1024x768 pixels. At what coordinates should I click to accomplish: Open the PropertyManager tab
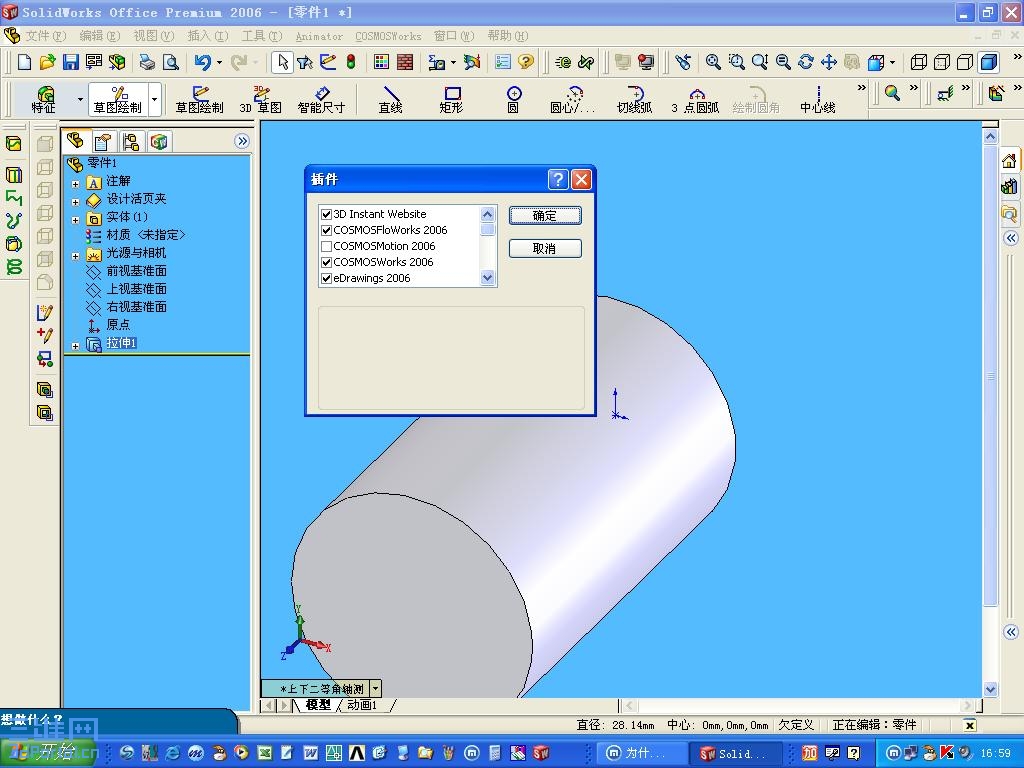103,141
